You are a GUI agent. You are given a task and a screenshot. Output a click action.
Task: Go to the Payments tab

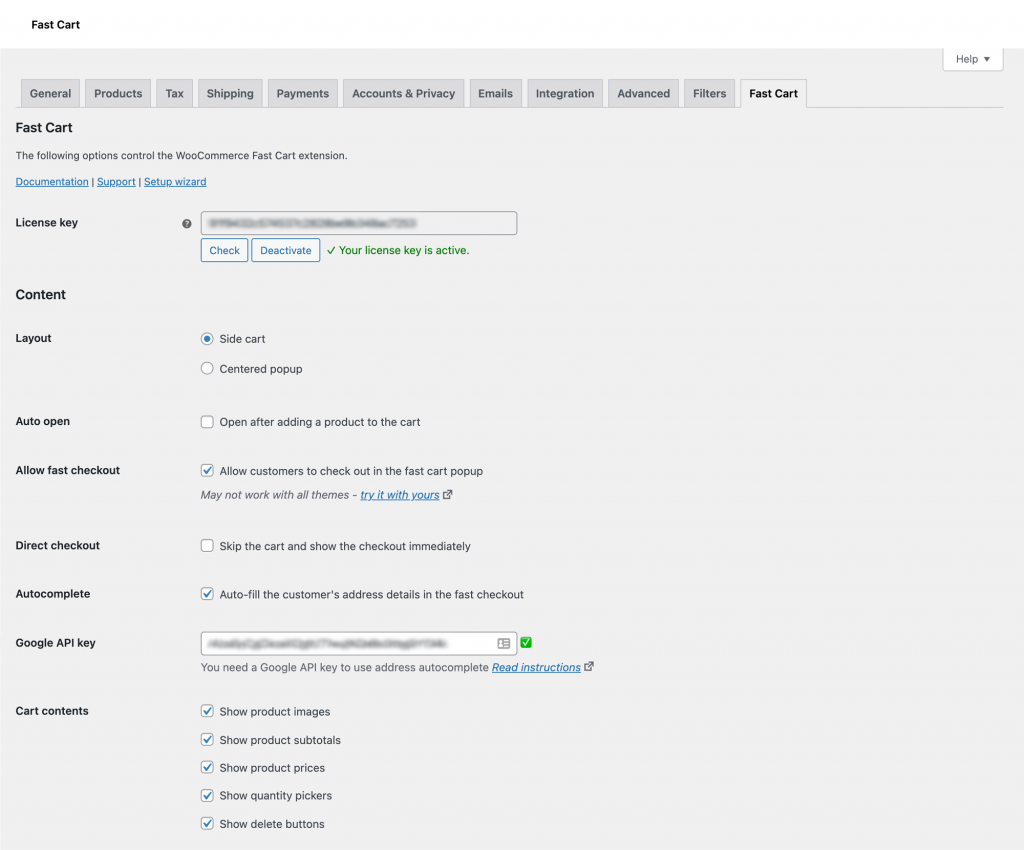click(302, 94)
